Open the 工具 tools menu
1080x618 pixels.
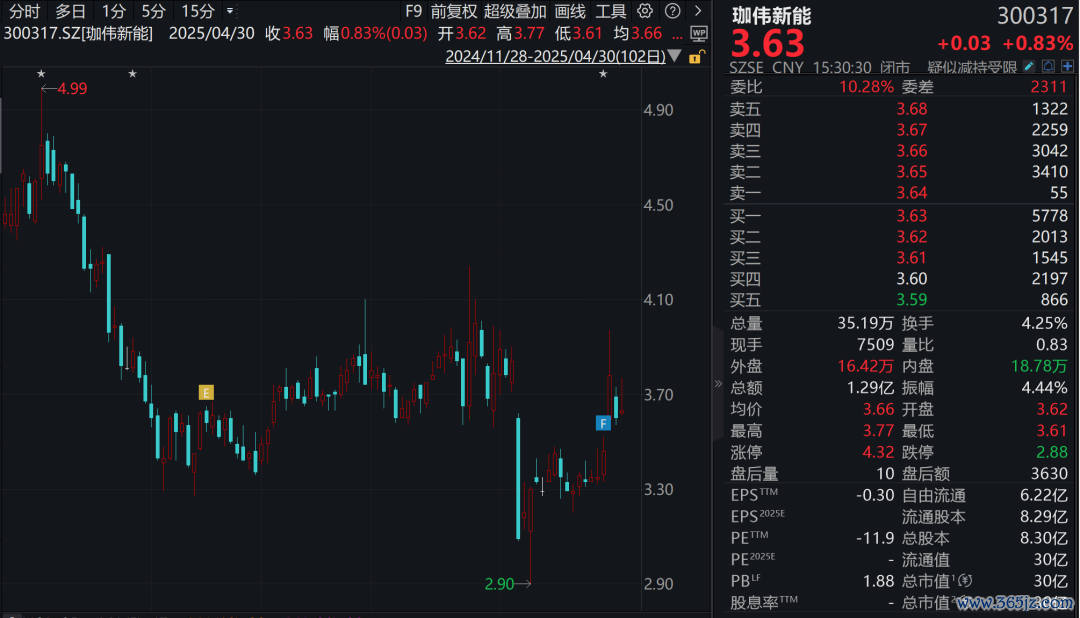click(x=610, y=11)
